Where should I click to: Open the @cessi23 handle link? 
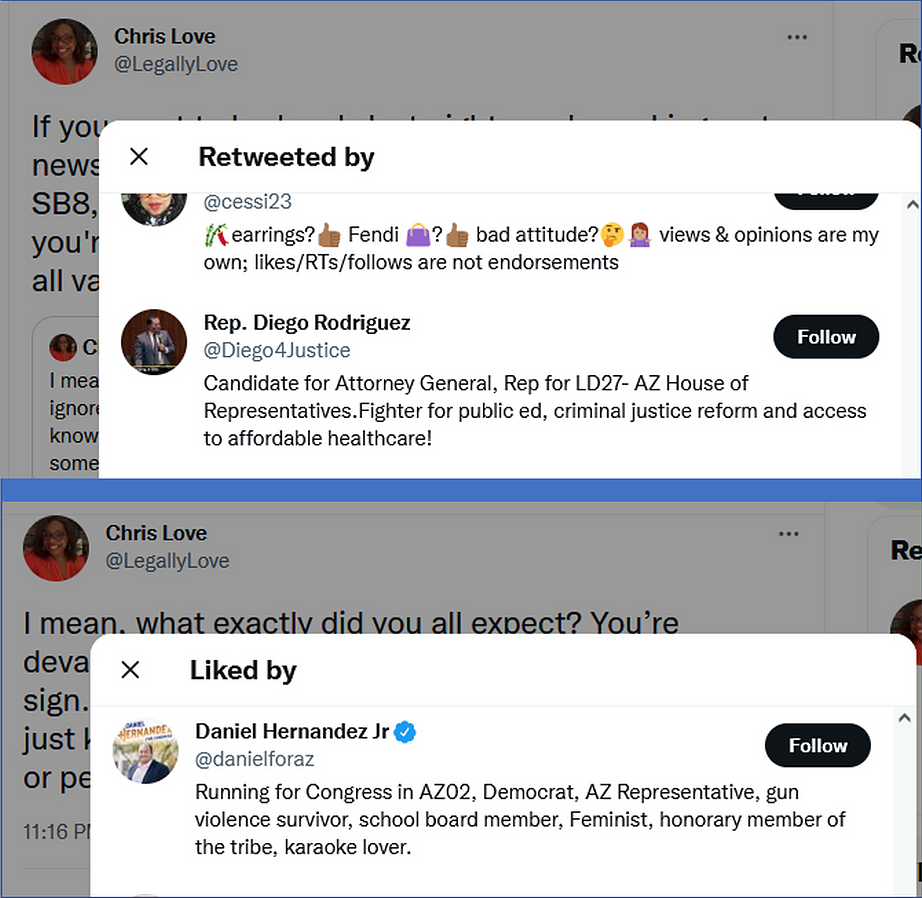[247, 201]
